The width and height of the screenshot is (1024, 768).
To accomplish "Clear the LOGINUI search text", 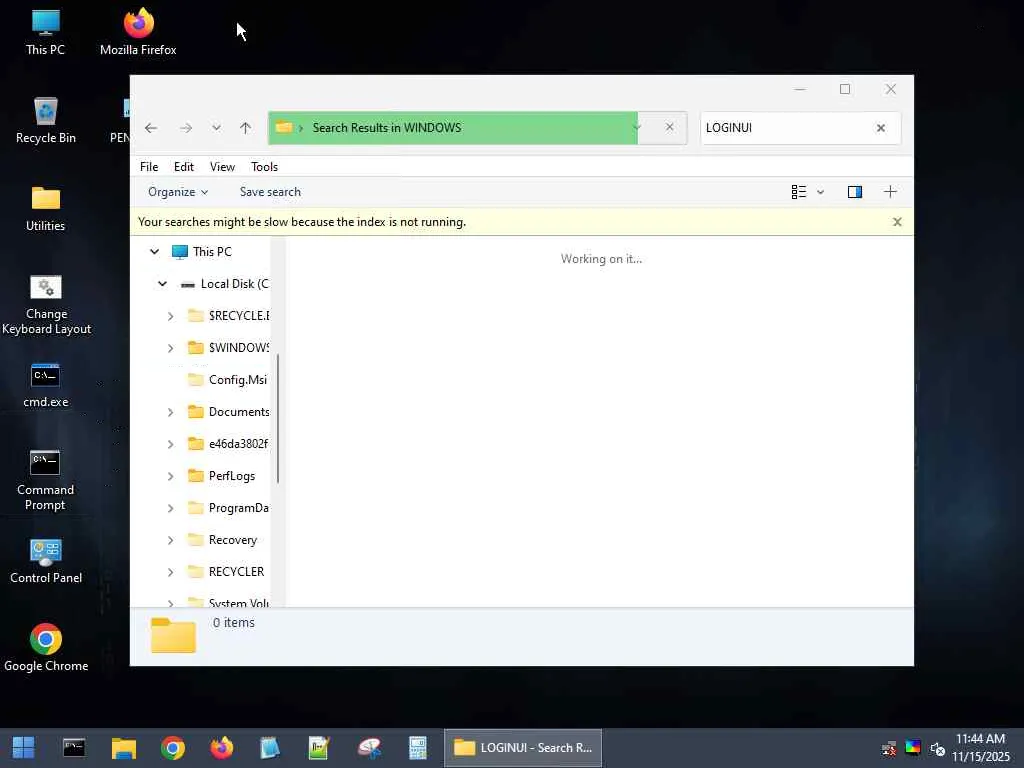I will pyautogui.click(x=881, y=128).
